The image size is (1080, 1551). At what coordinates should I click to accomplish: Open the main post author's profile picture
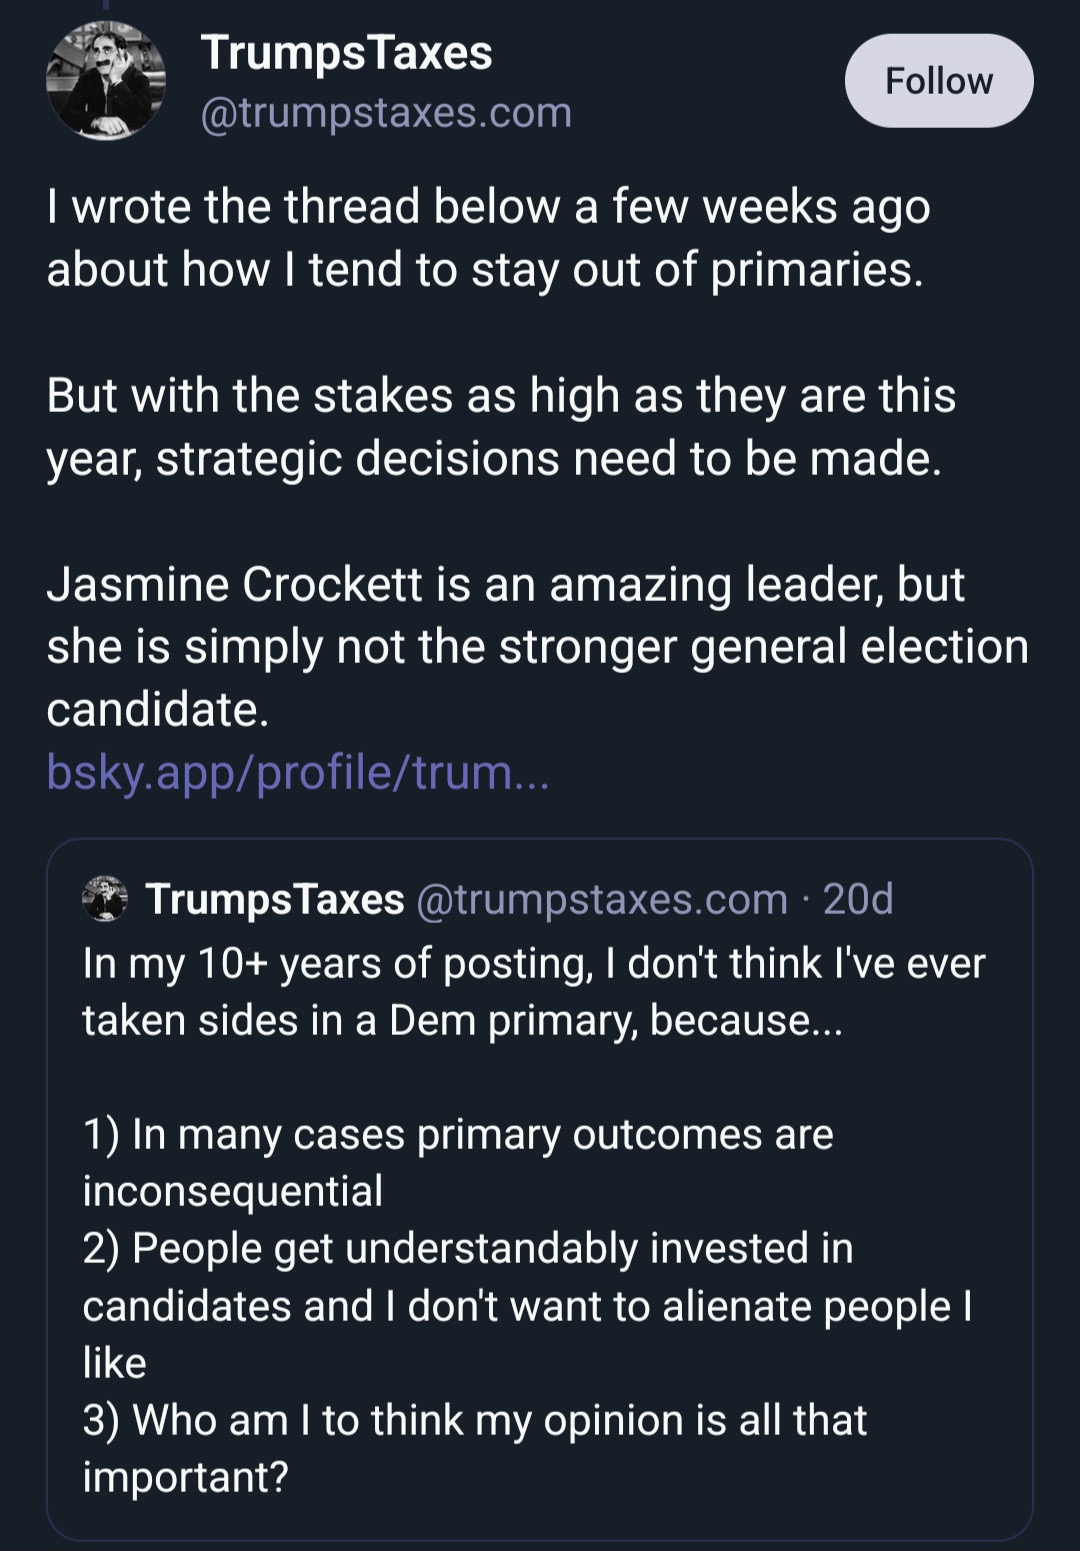(x=105, y=81)
